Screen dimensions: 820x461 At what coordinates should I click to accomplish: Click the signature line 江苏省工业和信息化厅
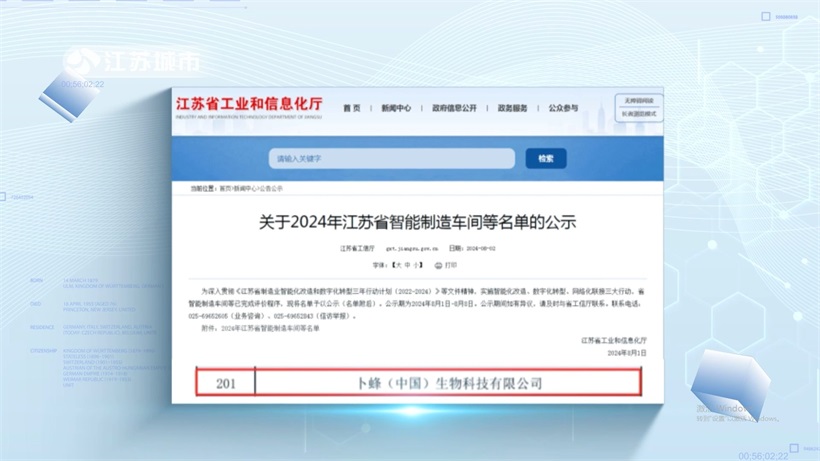pos(613,341)
